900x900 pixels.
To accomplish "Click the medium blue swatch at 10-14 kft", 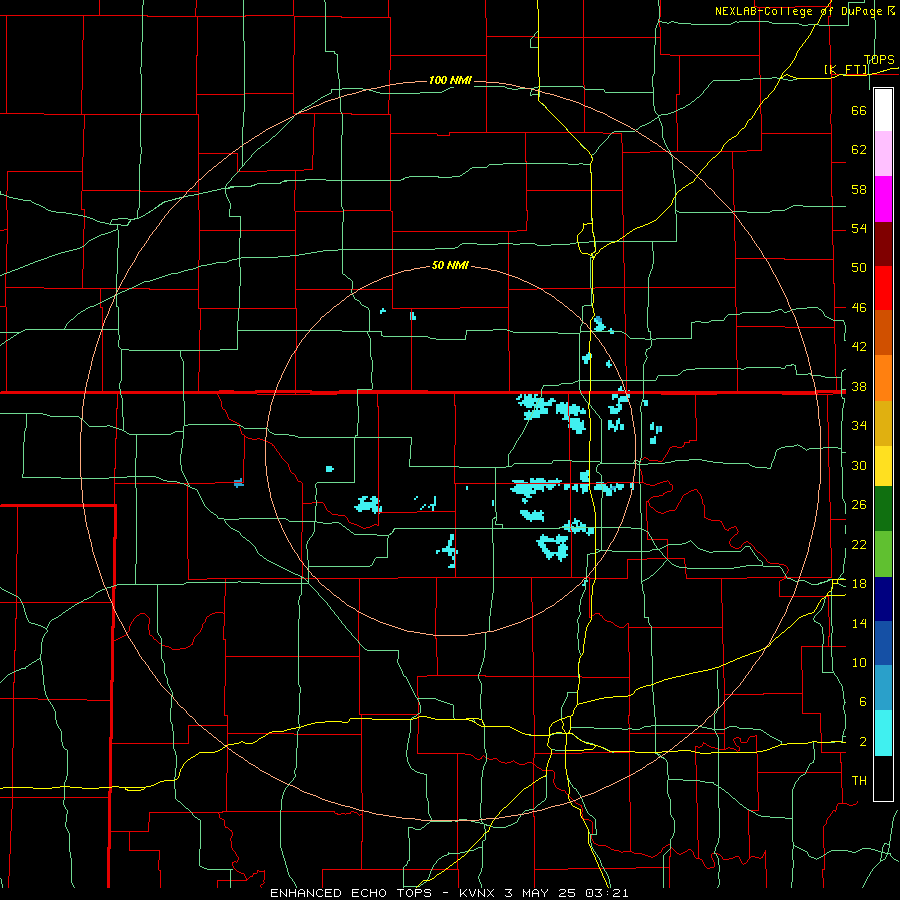I will tap(883, 643).
